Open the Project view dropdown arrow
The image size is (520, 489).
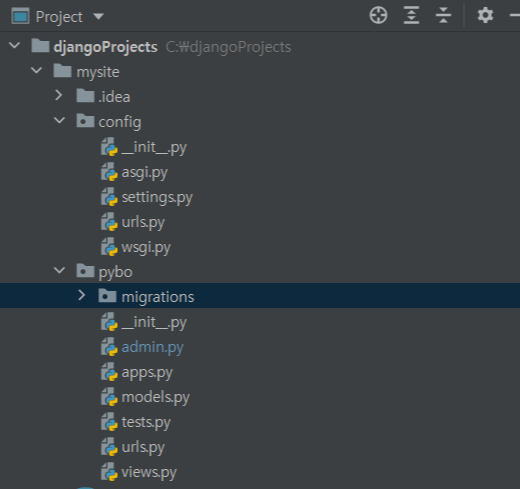tap(98, 16)
